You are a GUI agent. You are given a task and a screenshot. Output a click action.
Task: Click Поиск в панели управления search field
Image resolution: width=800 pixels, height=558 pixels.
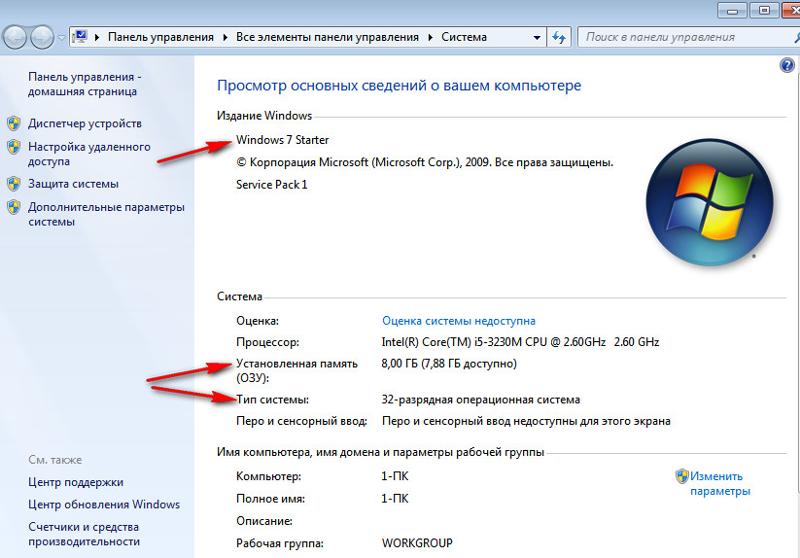click(684, 37)
